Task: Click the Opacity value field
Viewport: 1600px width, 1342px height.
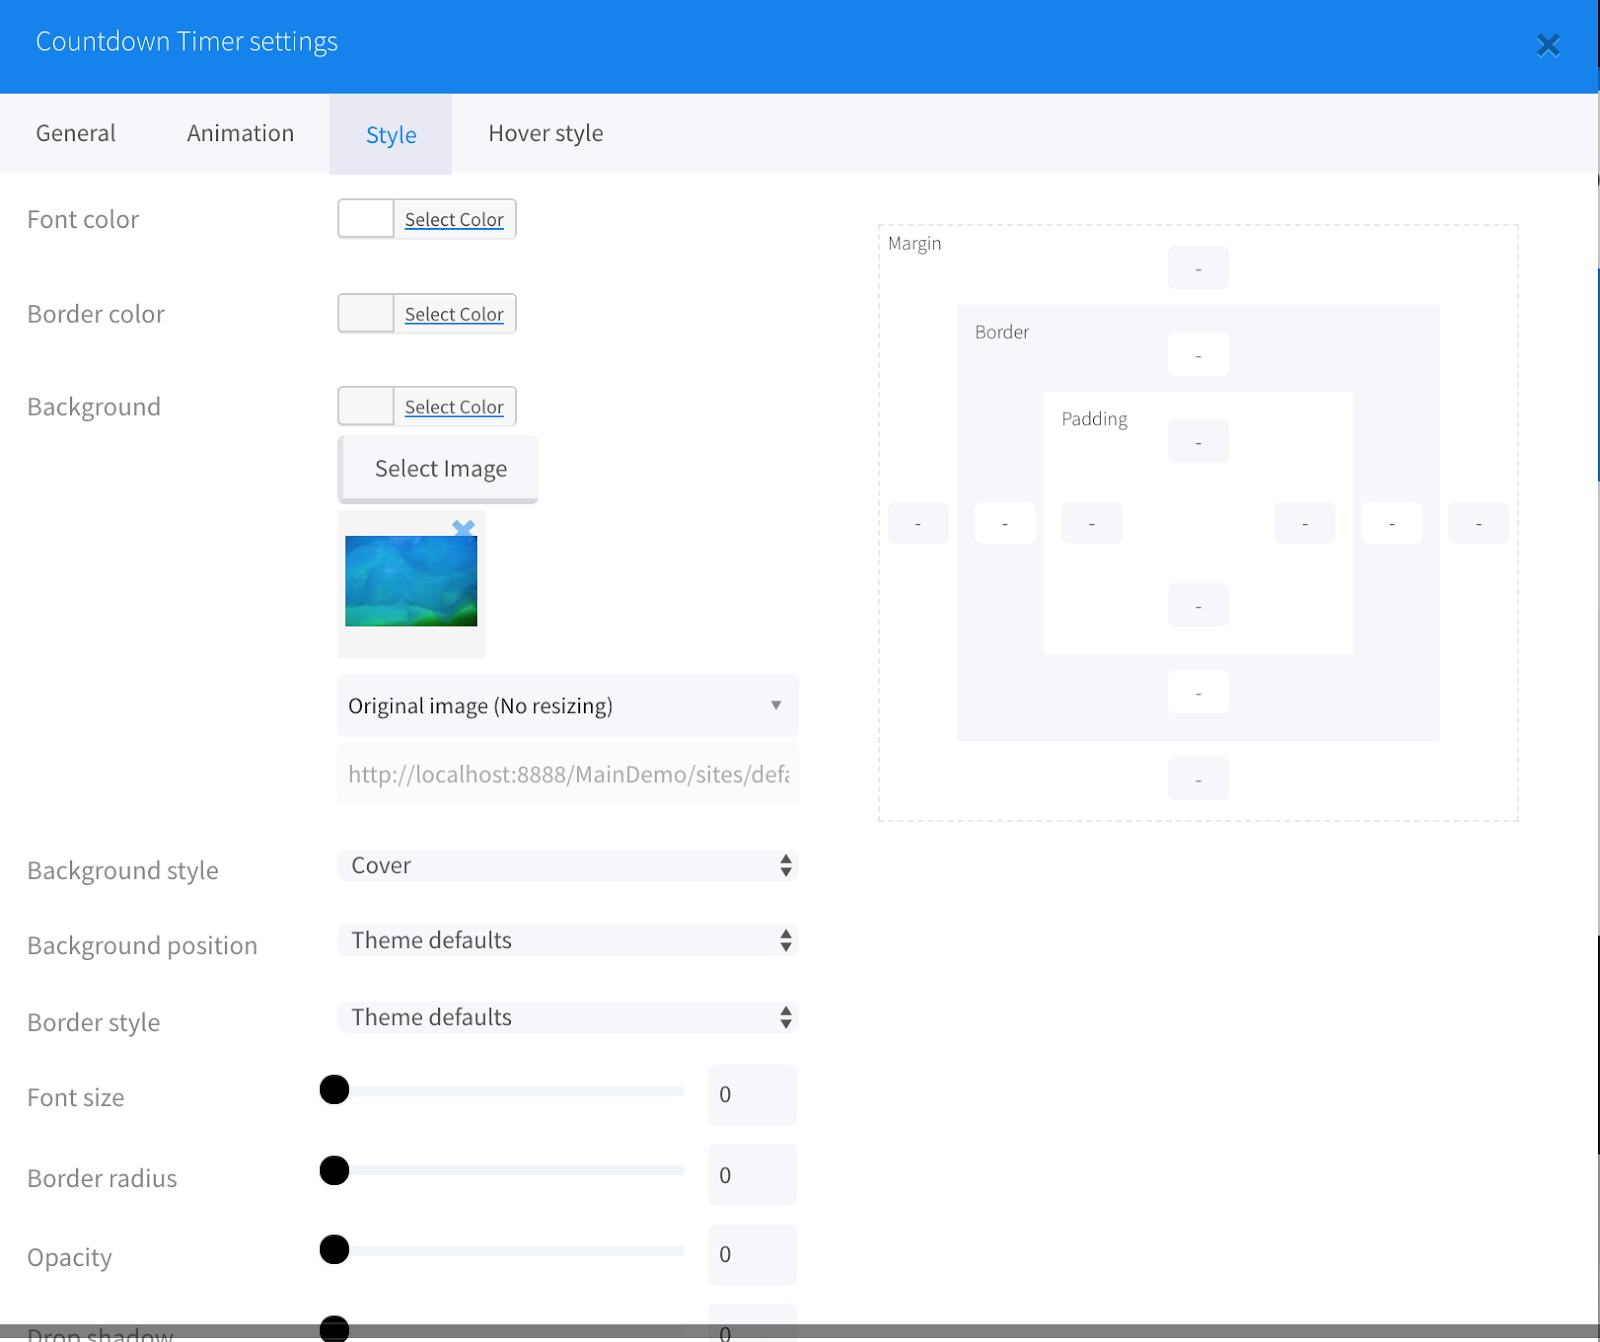Action: coord(752,1255)
